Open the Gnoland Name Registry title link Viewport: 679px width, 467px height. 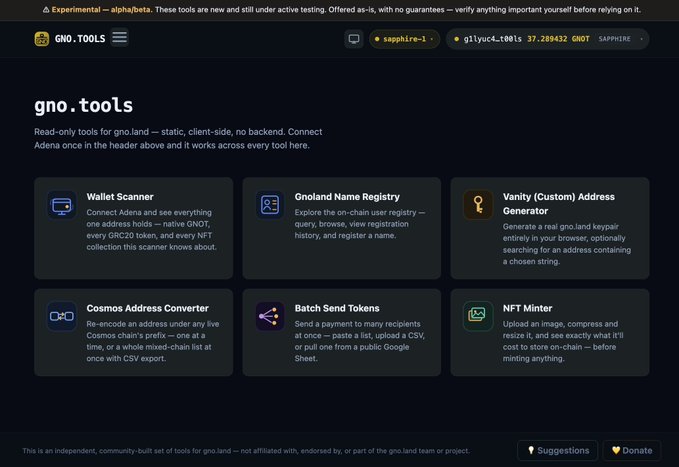pos(347,197)
